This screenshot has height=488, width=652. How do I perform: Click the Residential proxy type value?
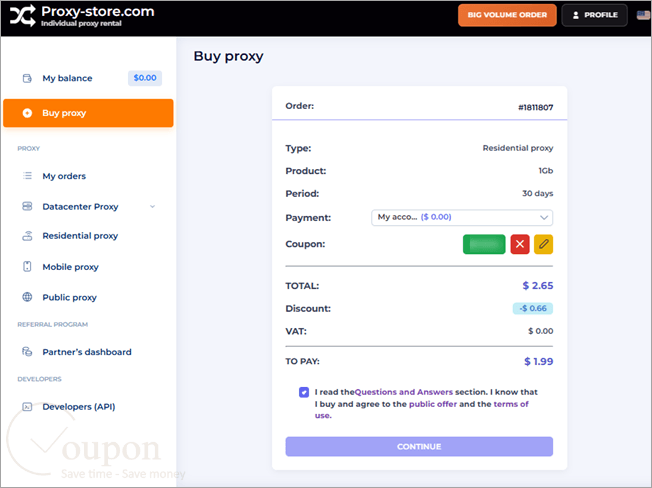(x=518, y=148)
